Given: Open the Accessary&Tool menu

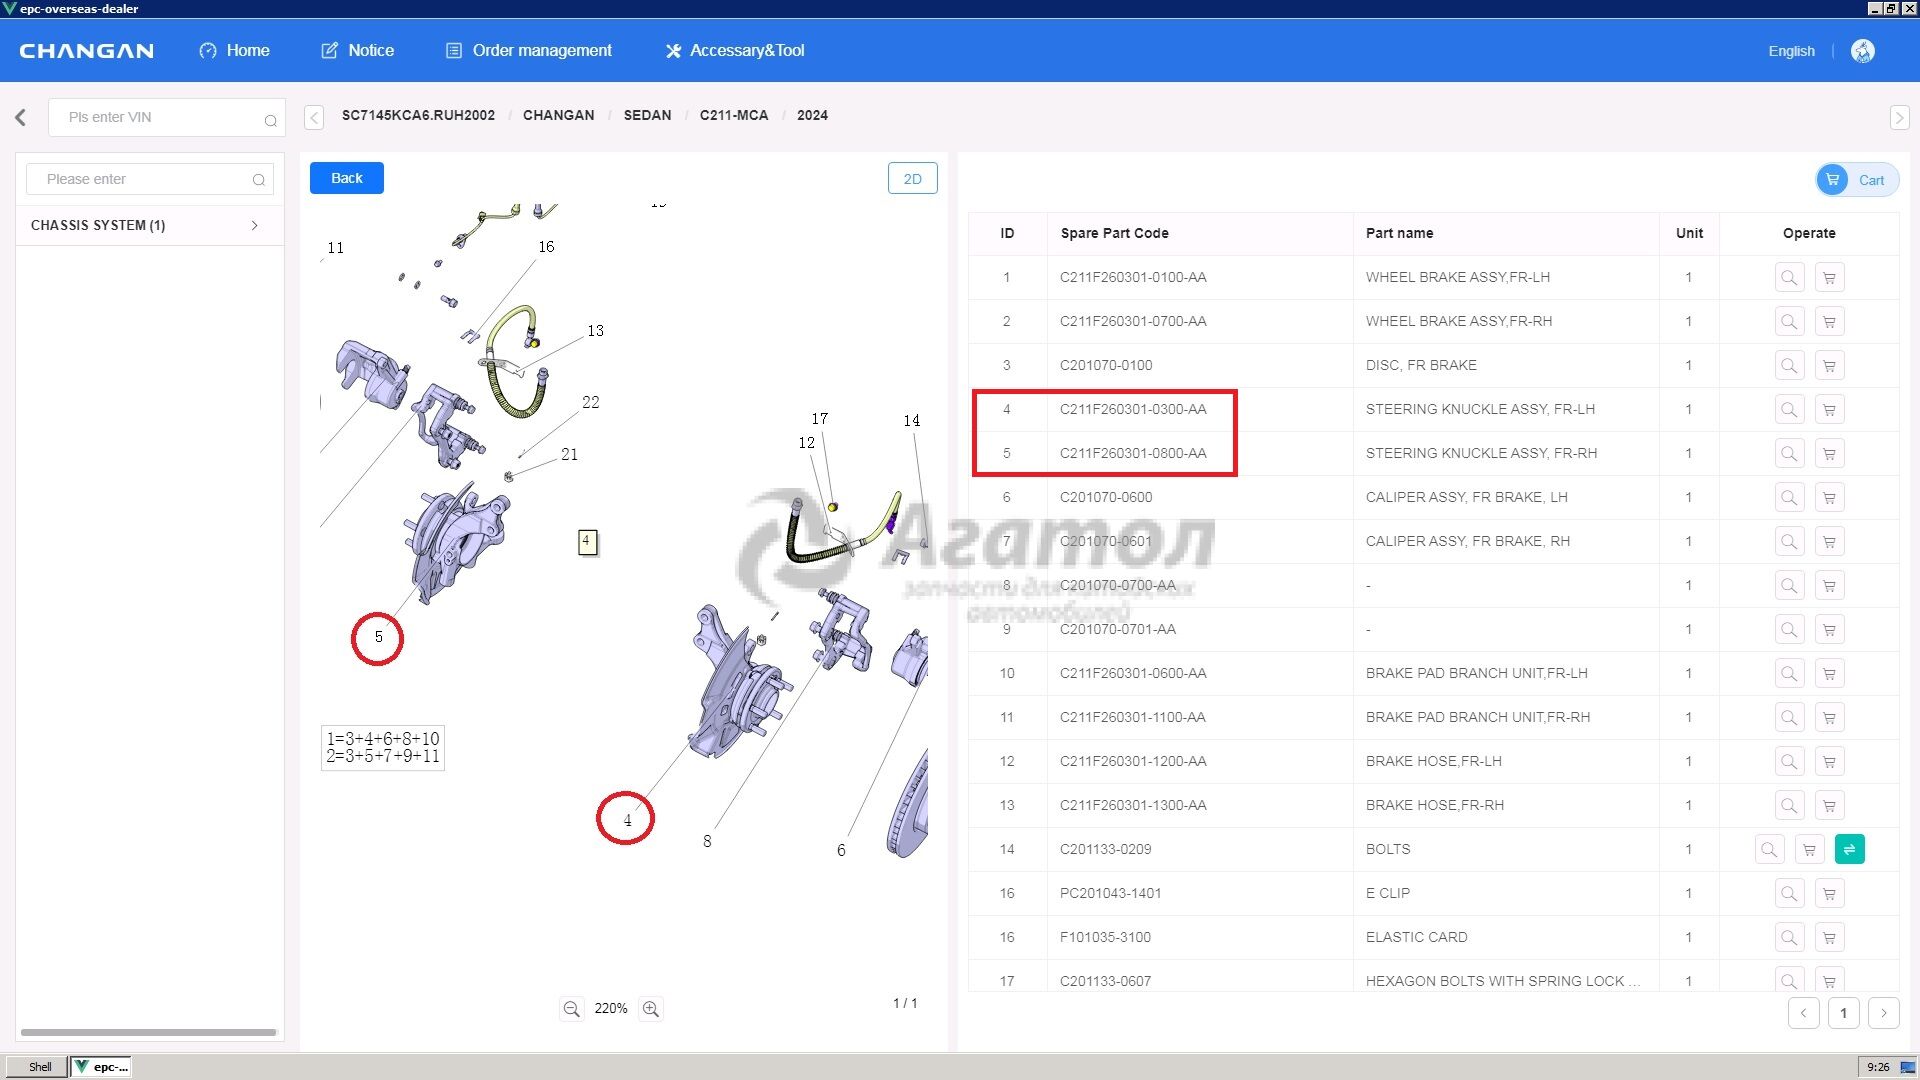Looking at the screenshot, I should pos(734,50).
